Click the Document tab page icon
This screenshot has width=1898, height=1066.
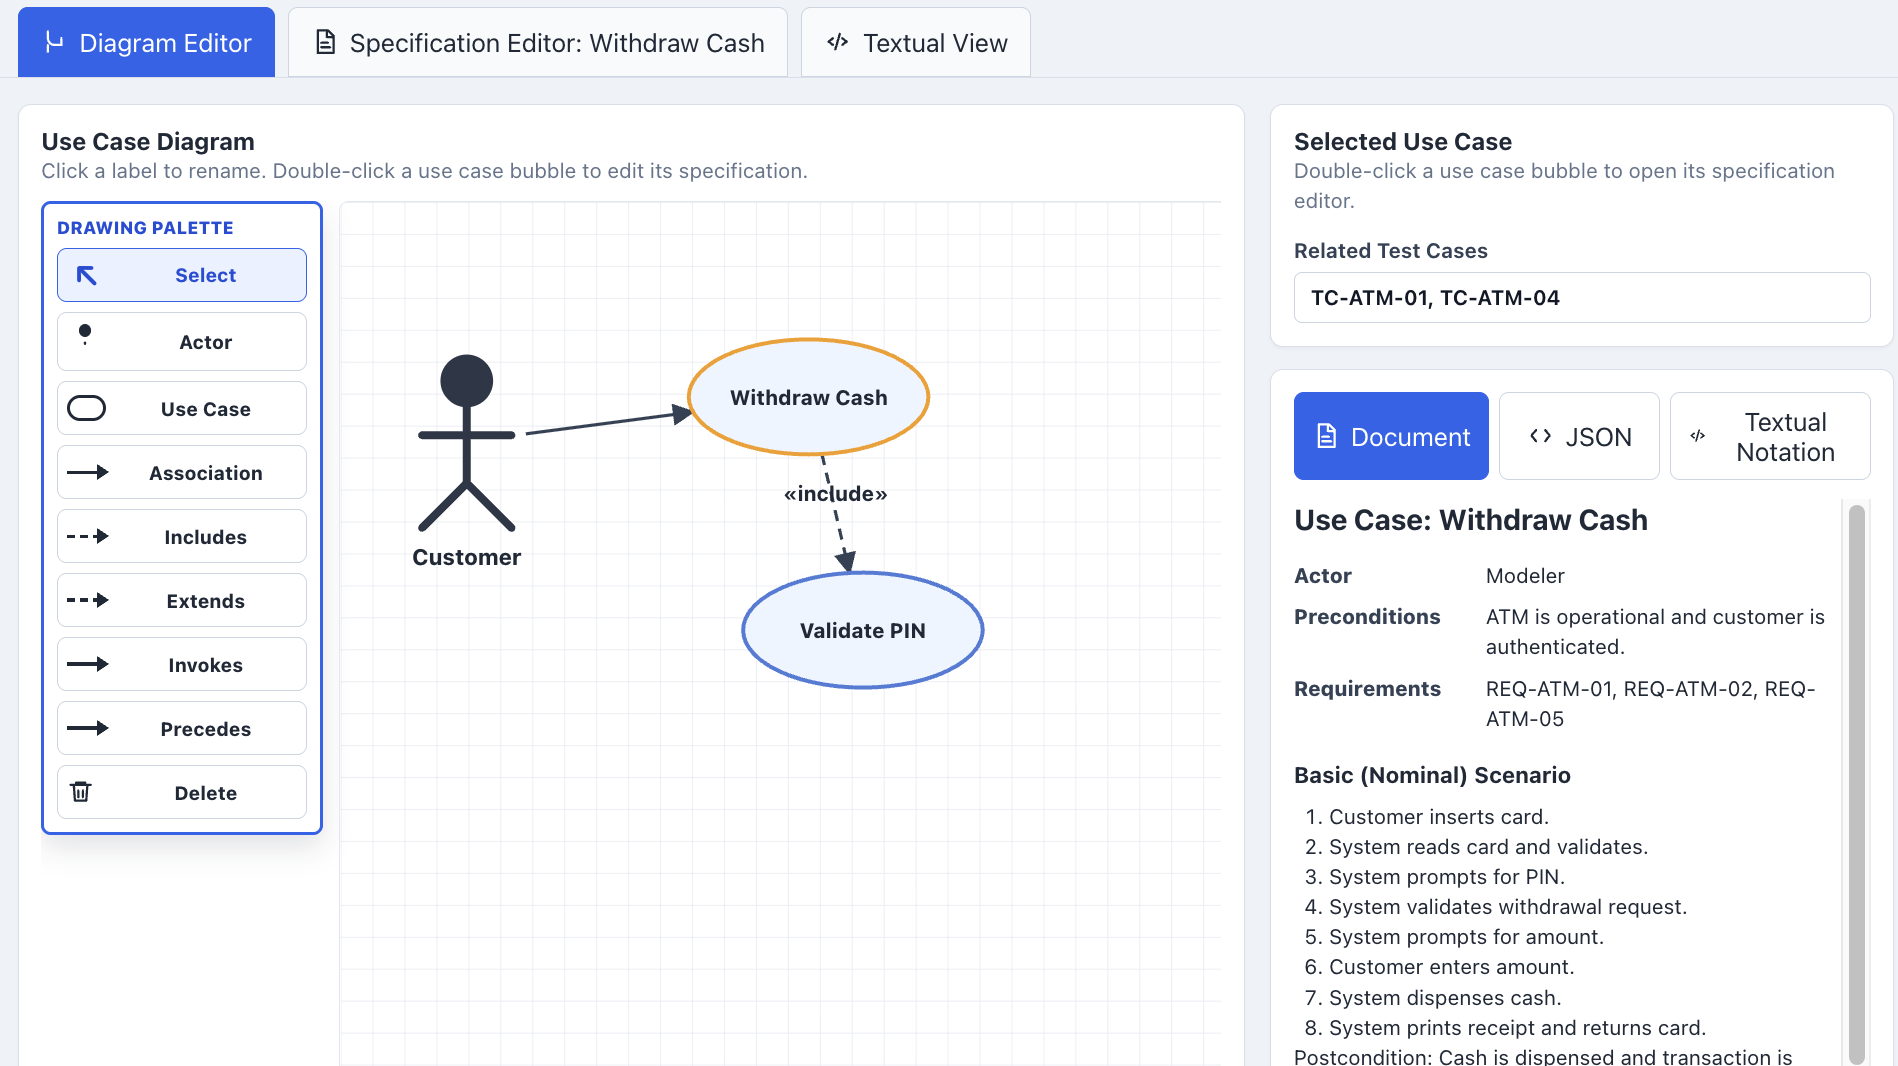[1327, 436]
